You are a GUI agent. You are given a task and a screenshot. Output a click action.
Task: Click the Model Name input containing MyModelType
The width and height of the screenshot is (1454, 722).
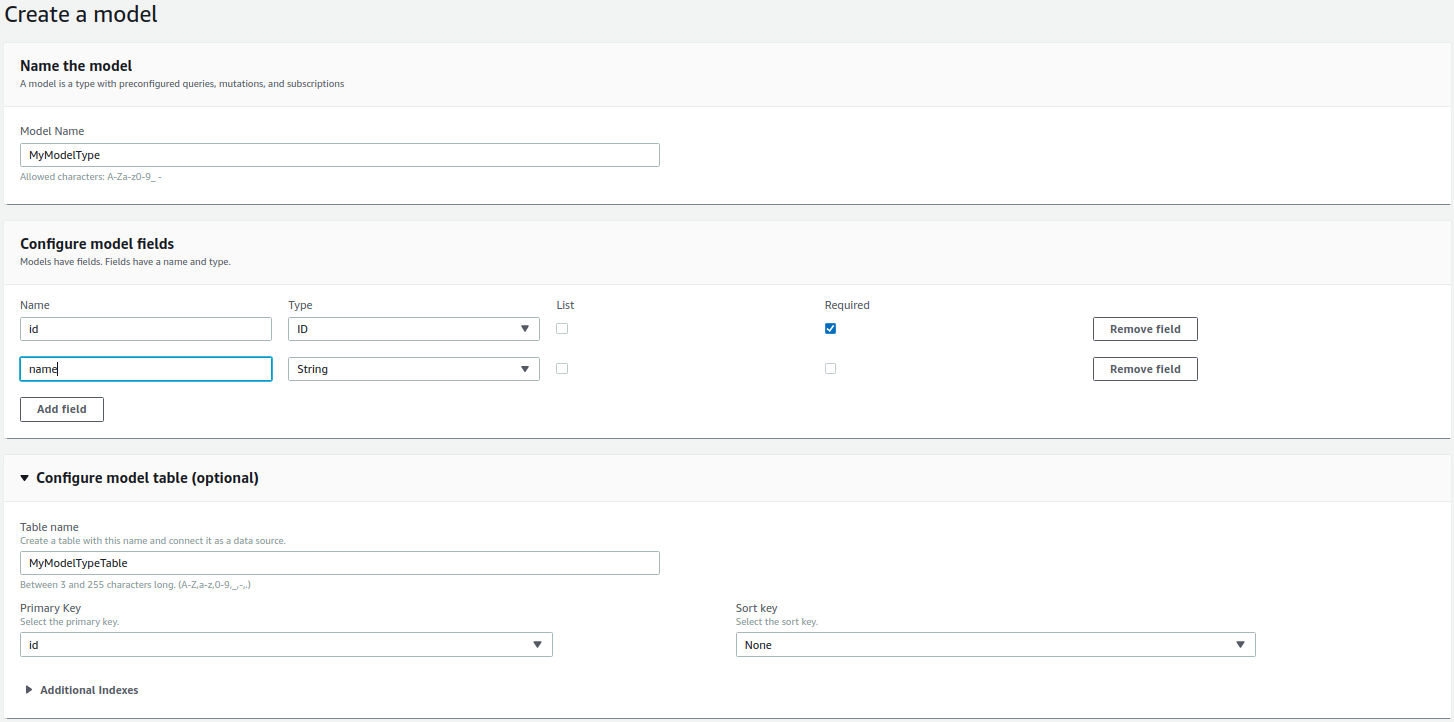(x=339, y=154)
